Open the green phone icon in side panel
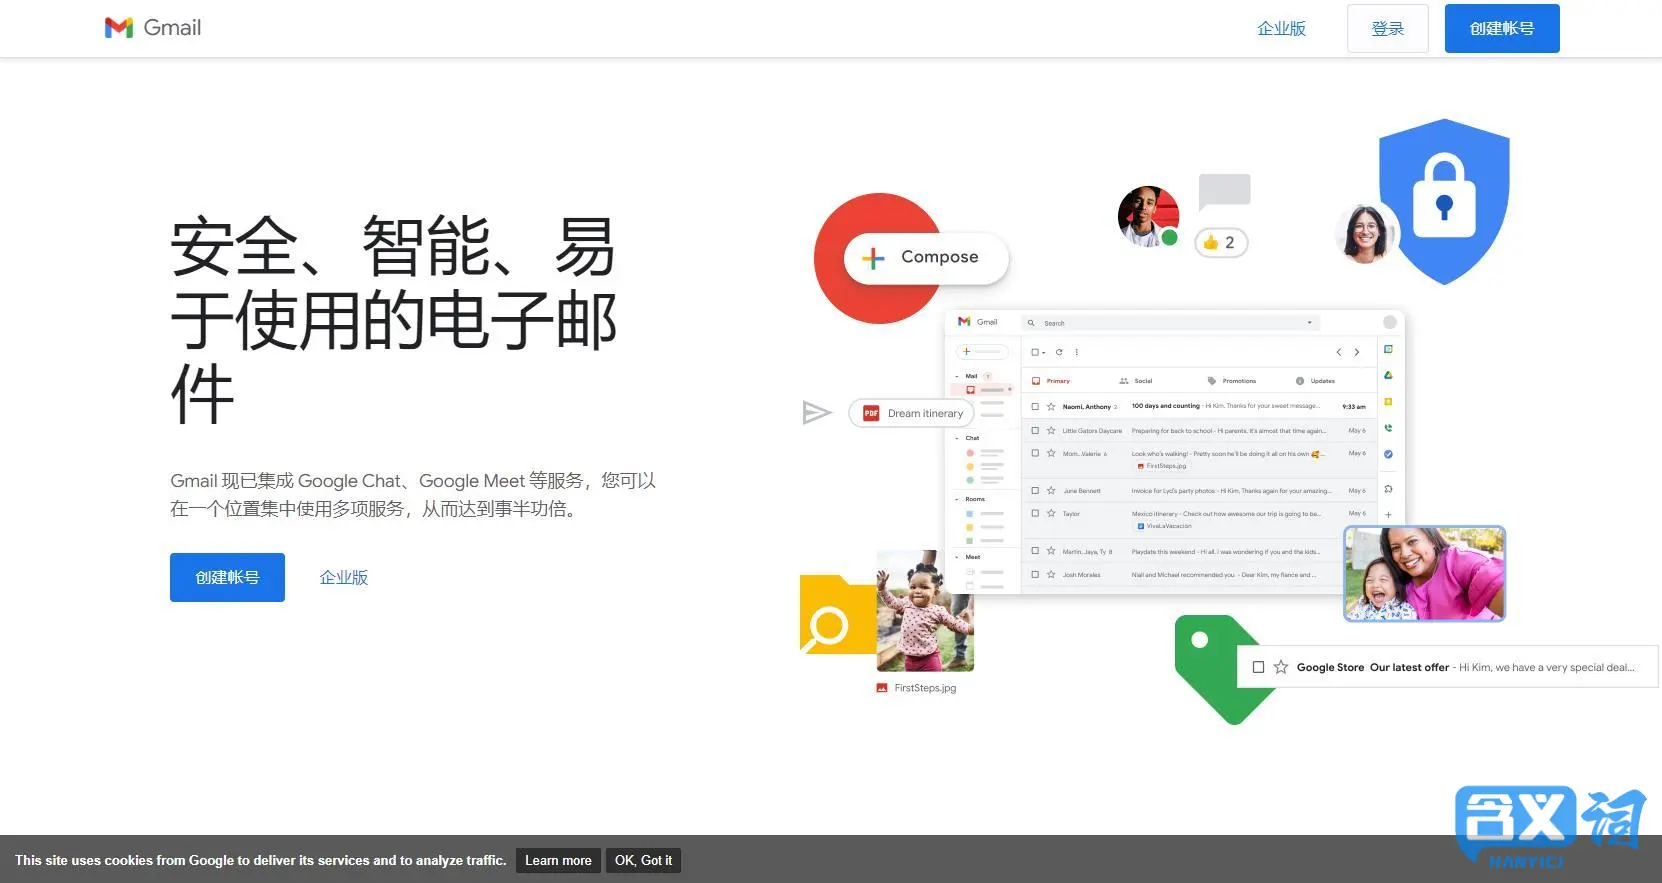 click(x=1388, y=427)
